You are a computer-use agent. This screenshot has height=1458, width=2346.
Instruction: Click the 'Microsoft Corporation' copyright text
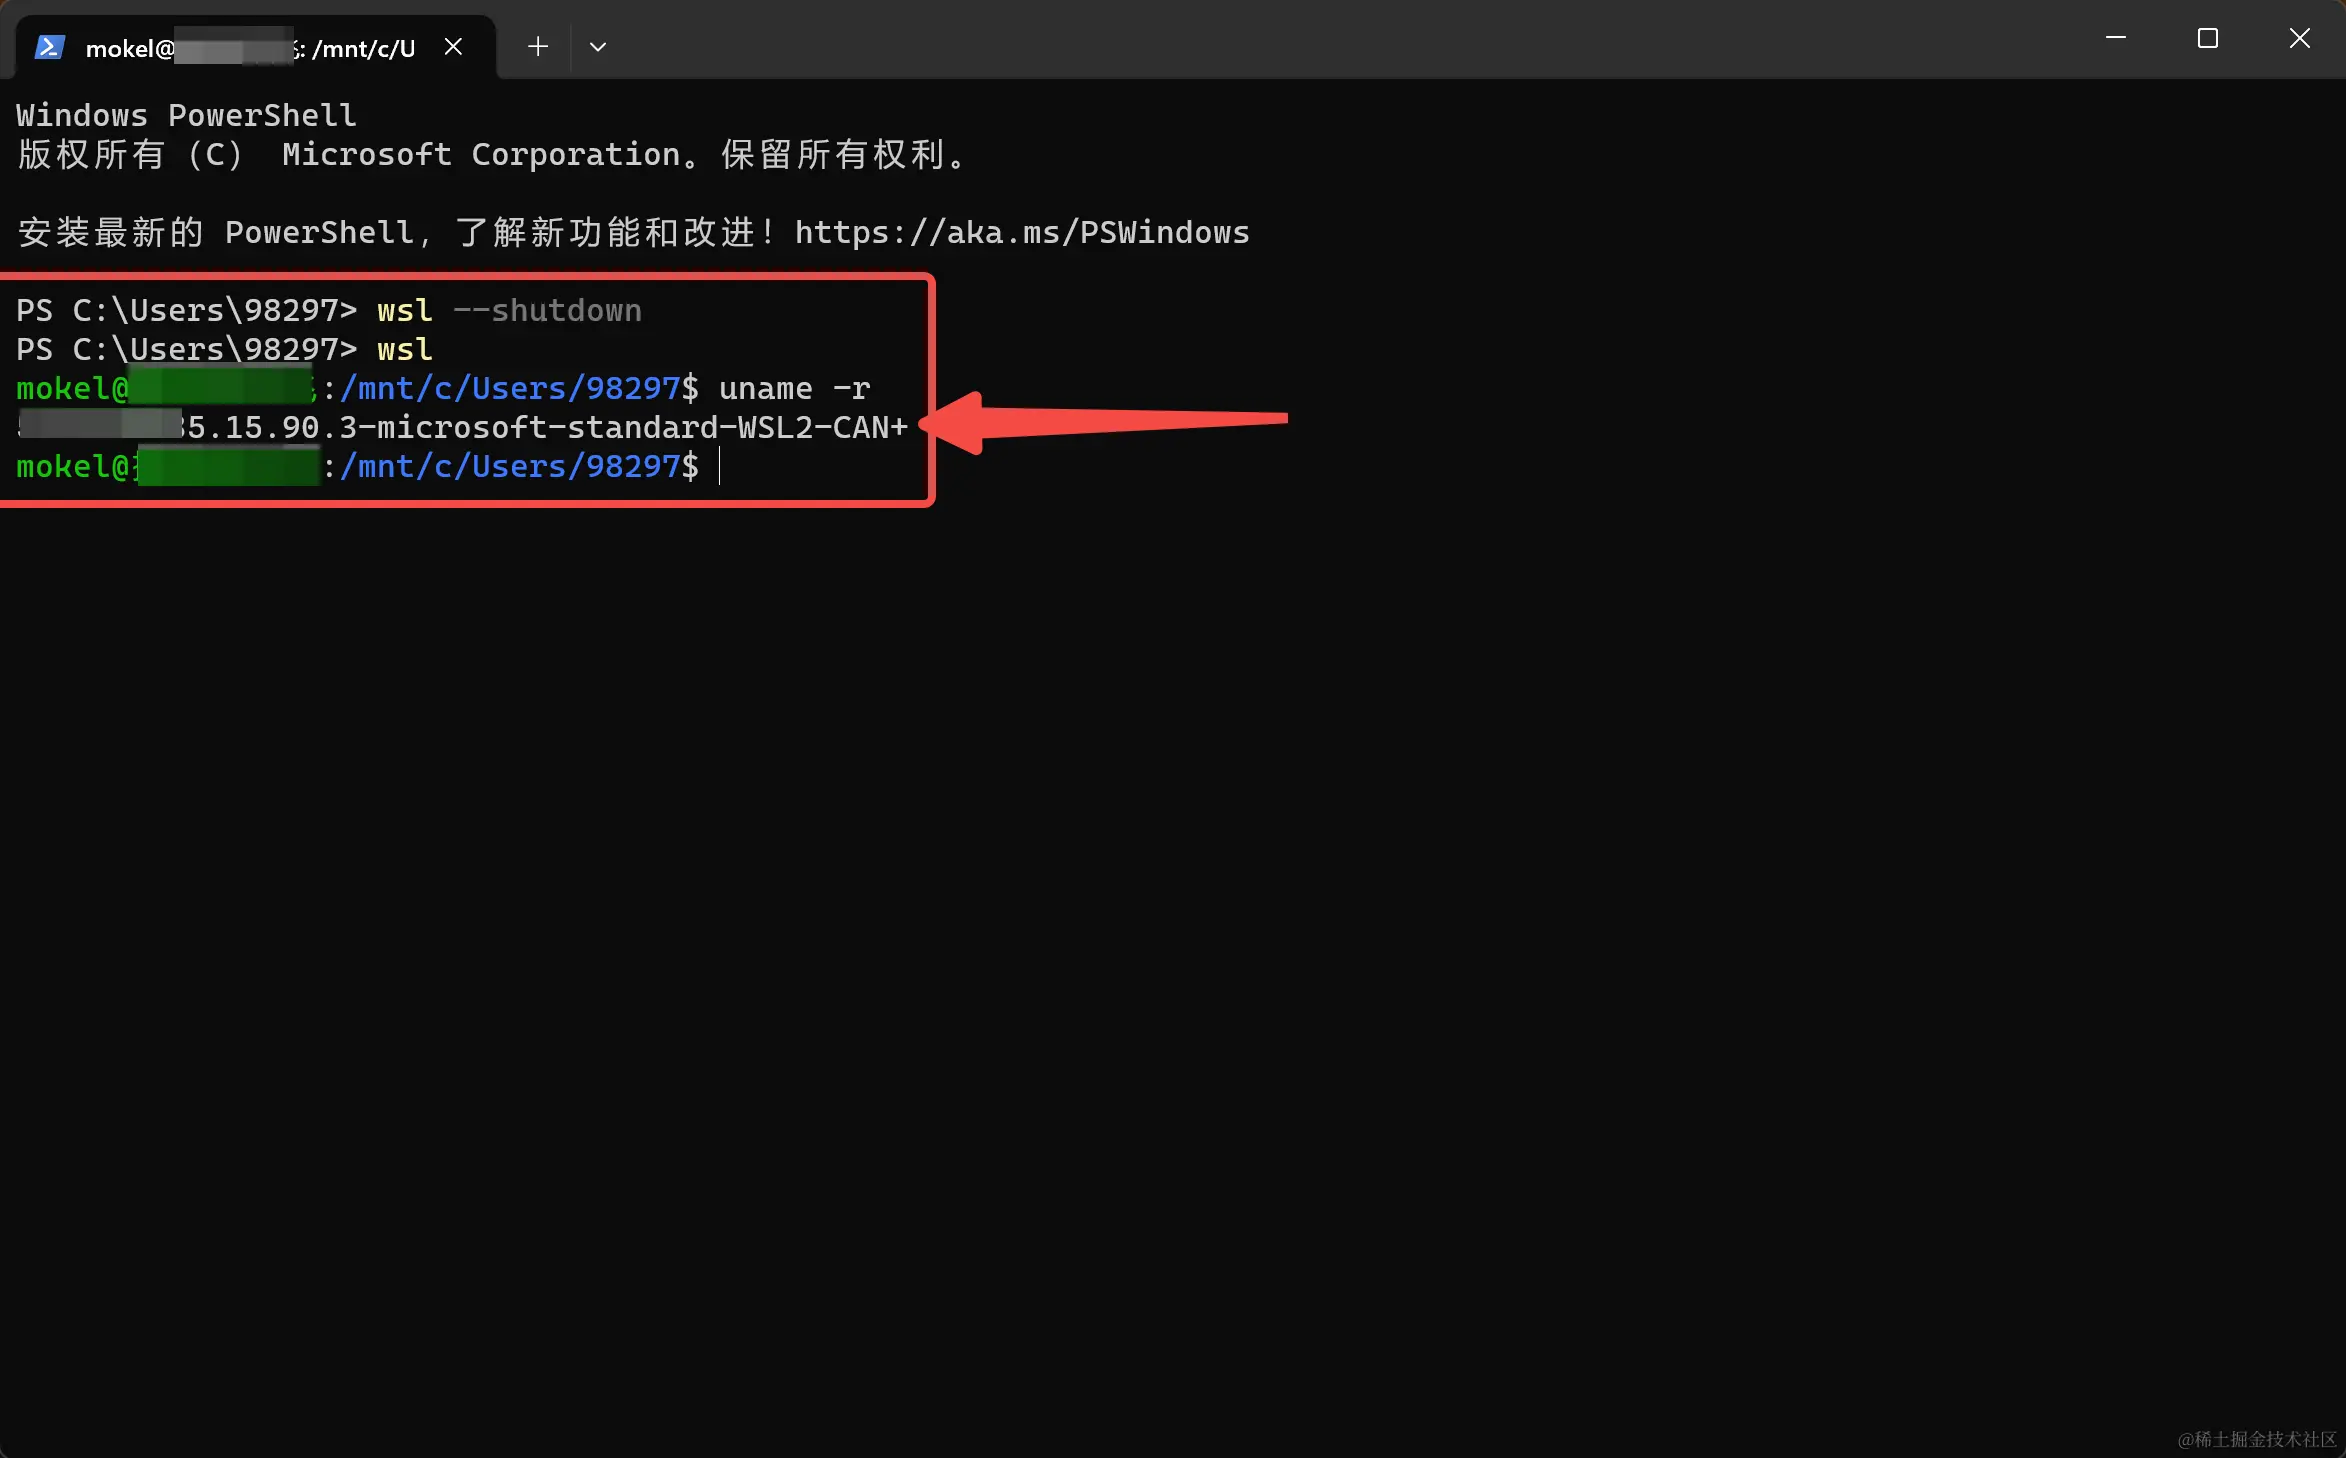pos(480,155)
